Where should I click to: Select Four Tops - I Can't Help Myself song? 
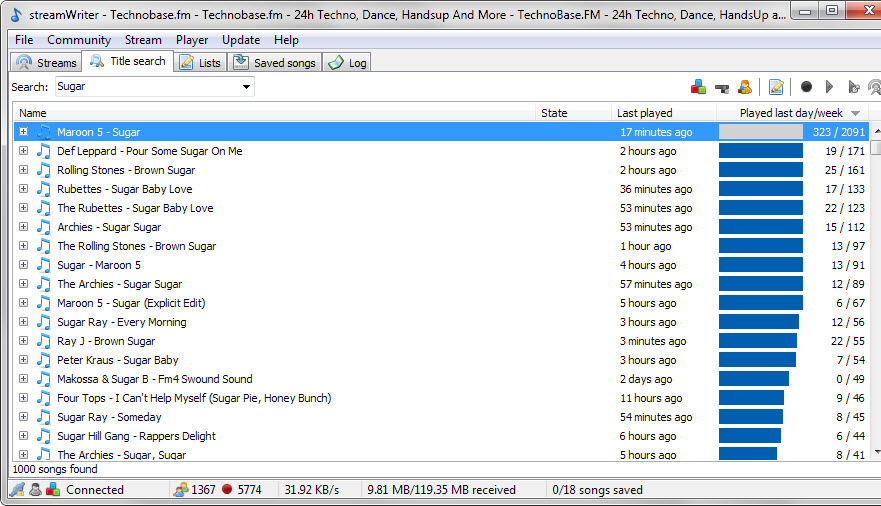coord(194,398)
